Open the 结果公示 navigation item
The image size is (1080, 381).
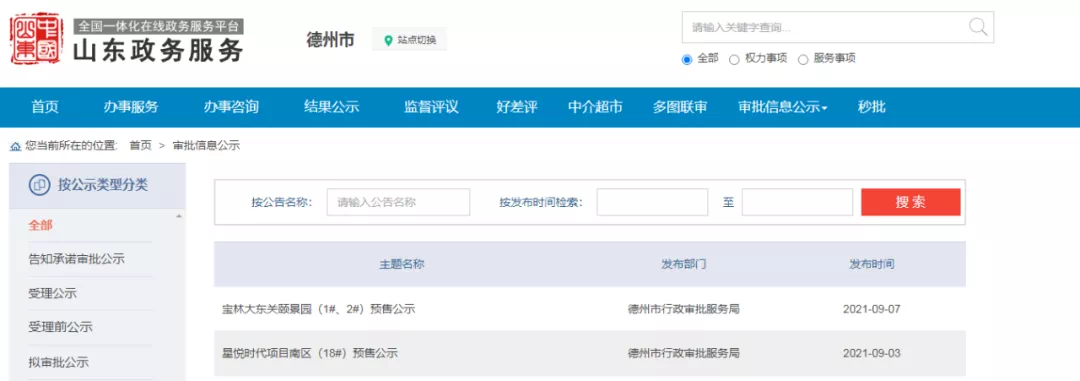pos(332,107)
